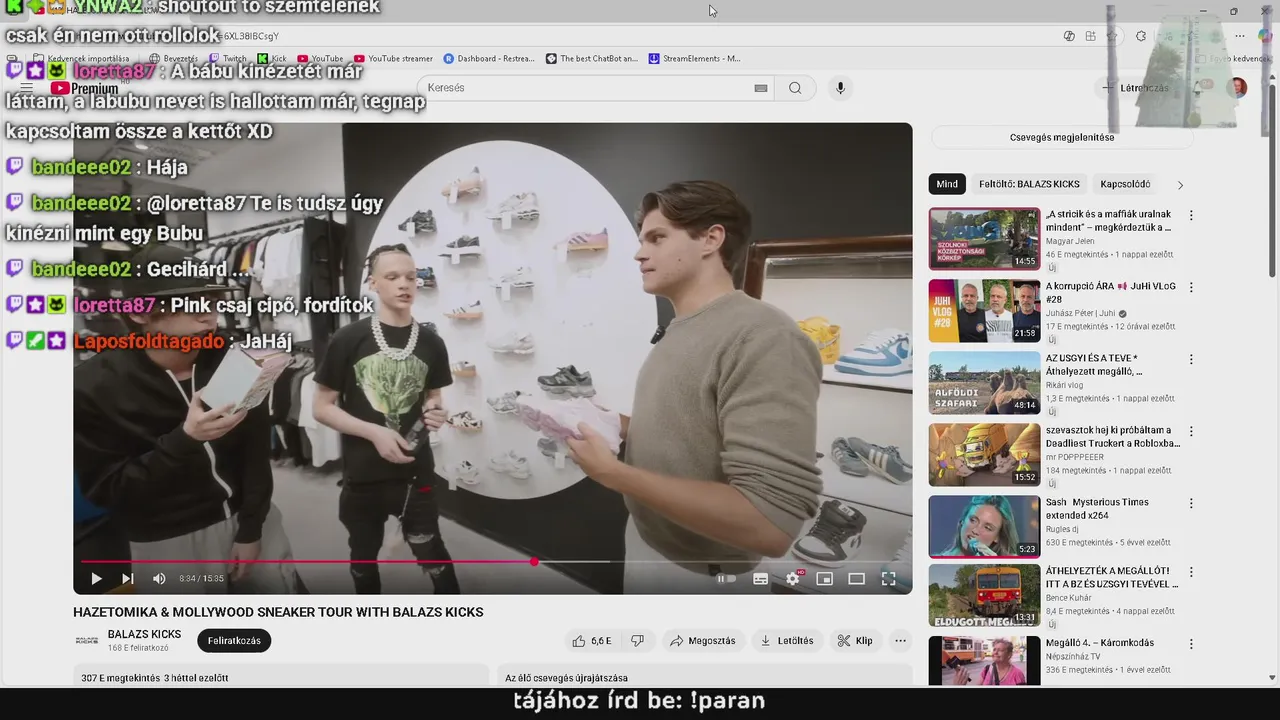The image size is (1280, 720).
Task: Open StreamElements bookmark
Action: point(695,59)
